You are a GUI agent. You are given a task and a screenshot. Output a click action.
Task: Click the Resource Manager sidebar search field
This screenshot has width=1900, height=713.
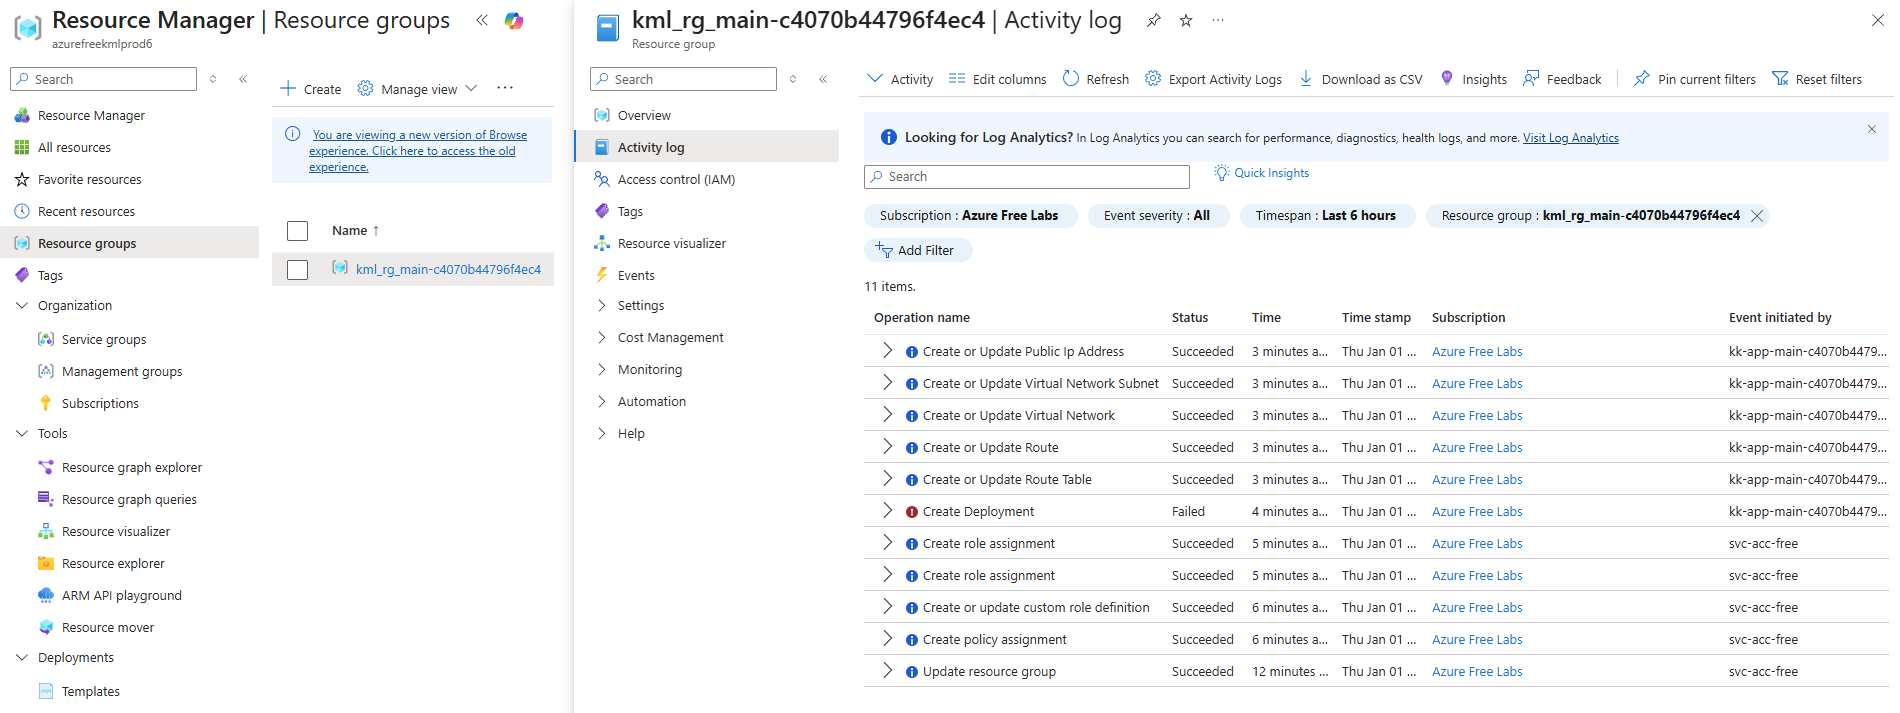tap(103, 79)
